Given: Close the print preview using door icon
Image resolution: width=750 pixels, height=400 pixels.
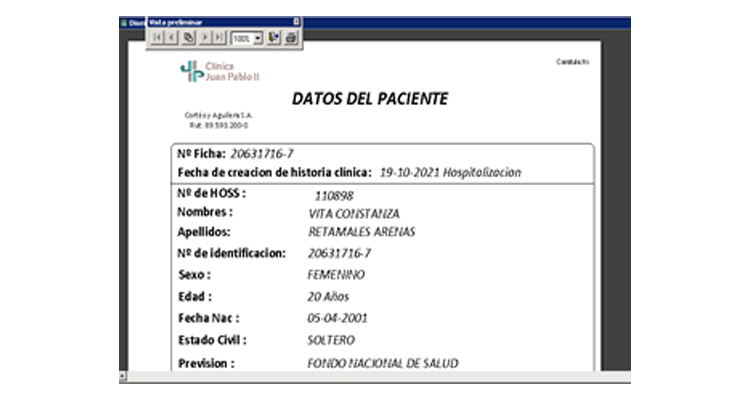Looking at the screenshot, I should click(x=274, y=38).
